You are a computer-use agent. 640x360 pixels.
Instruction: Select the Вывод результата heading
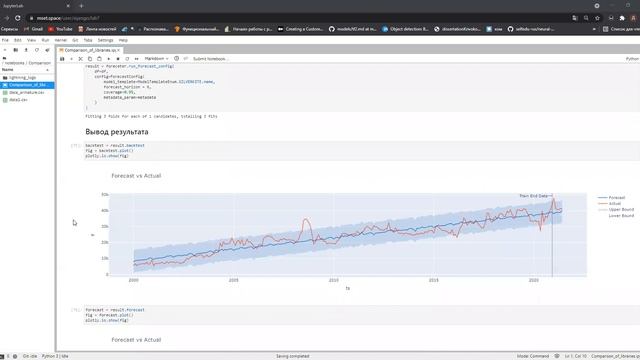point(117,132)
